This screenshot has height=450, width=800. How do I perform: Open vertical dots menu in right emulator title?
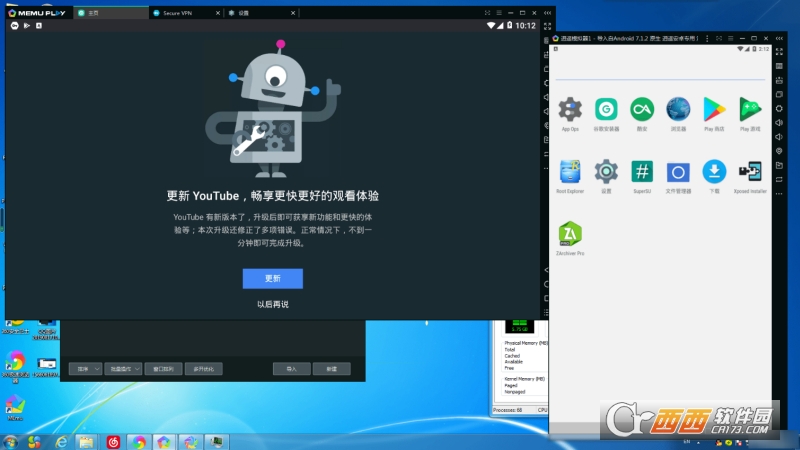point(707,38)
